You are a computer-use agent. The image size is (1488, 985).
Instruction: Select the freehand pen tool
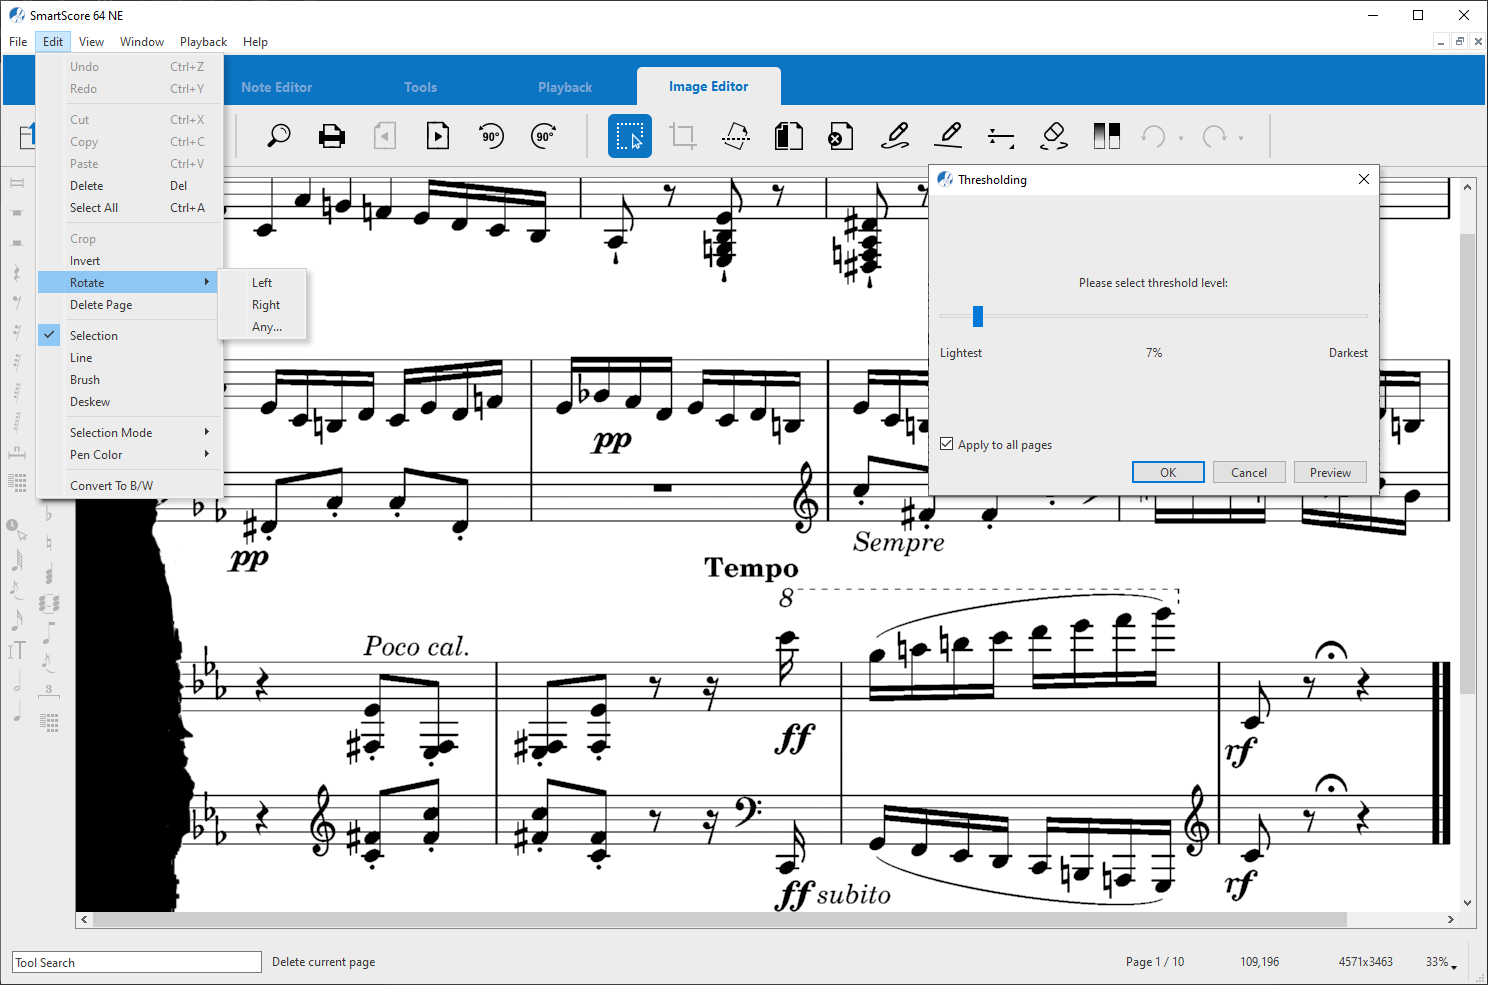tap(895, 136)
